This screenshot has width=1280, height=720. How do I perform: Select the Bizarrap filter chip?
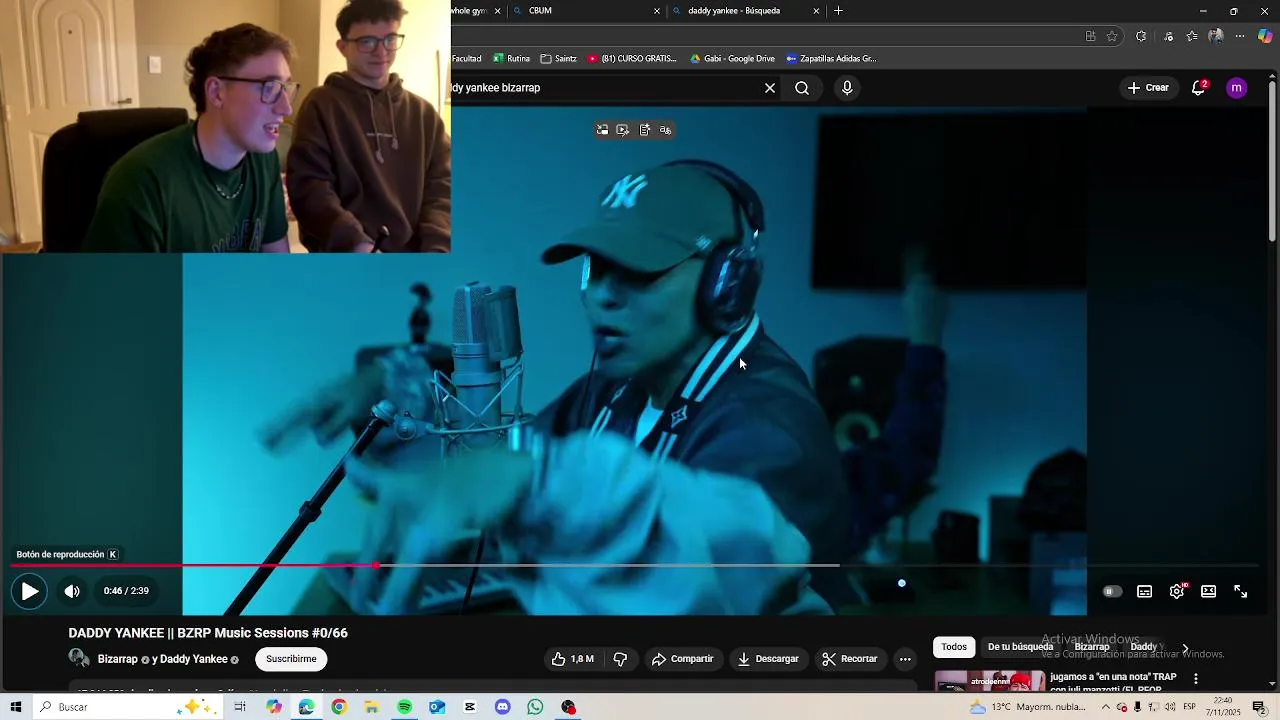coord(1092,647)
